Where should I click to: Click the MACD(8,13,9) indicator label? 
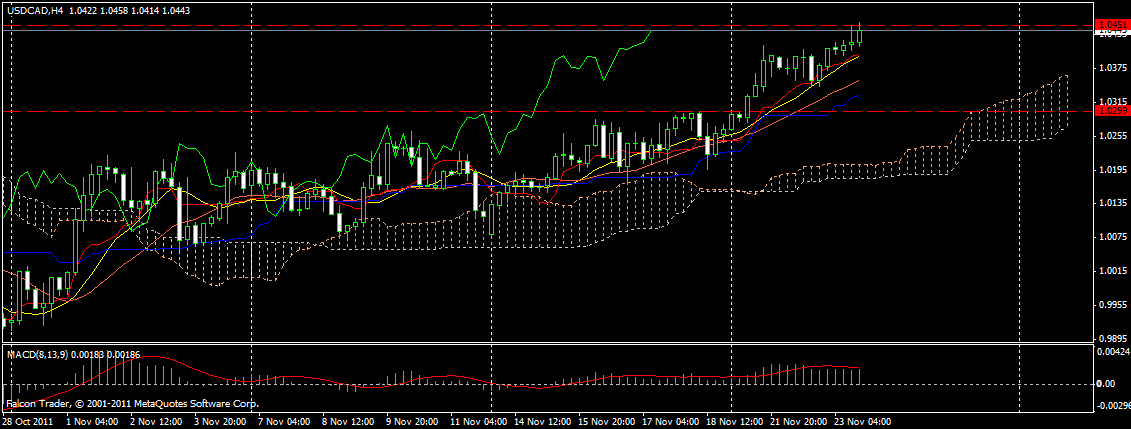coord(39,354)
